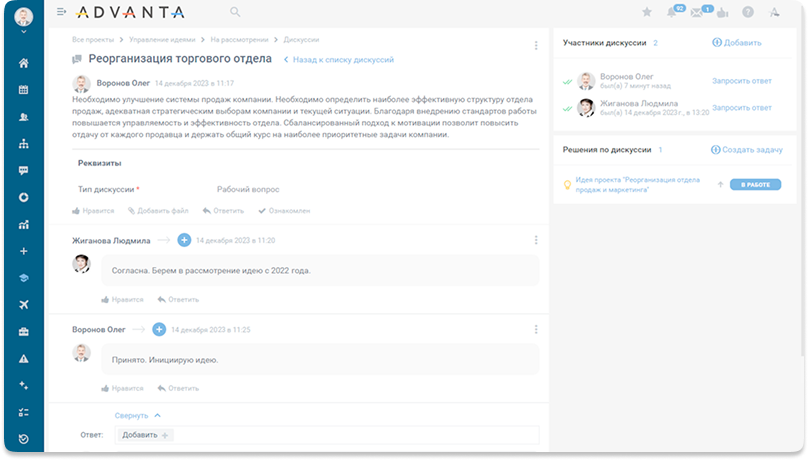This screenshot has width=808, height=460.
Task: Click the briefcase icon in sidebar
Action: point(24,331)
